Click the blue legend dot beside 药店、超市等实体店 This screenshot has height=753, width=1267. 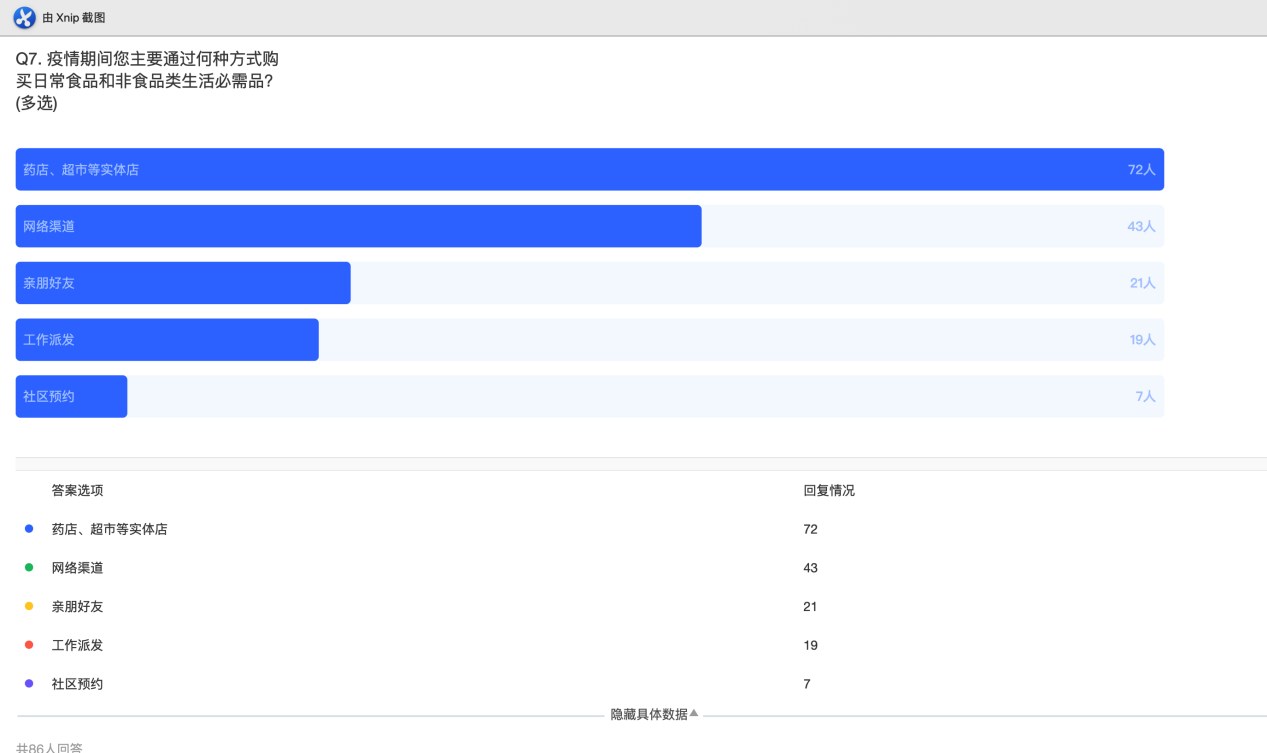click(x=29, y=529)
